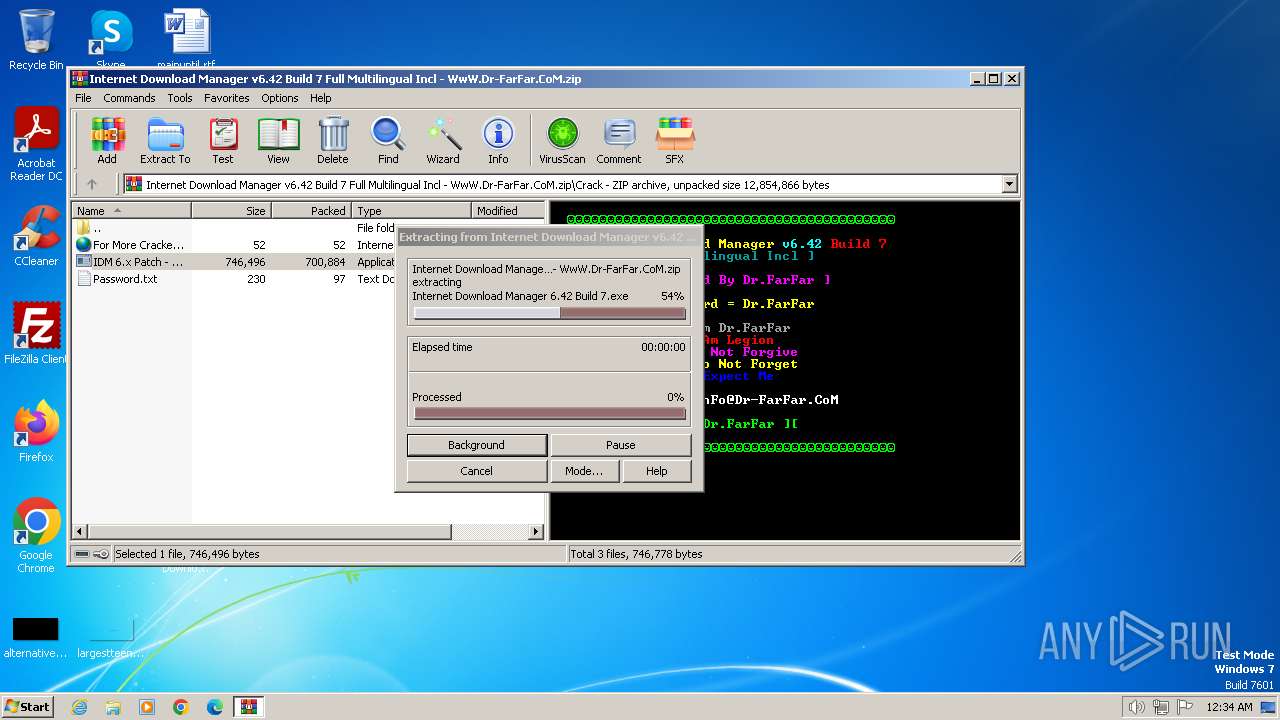Cancel the extraction
Image resolution: width=1280 pixels, height=720 pixels.
coord(477,471)
